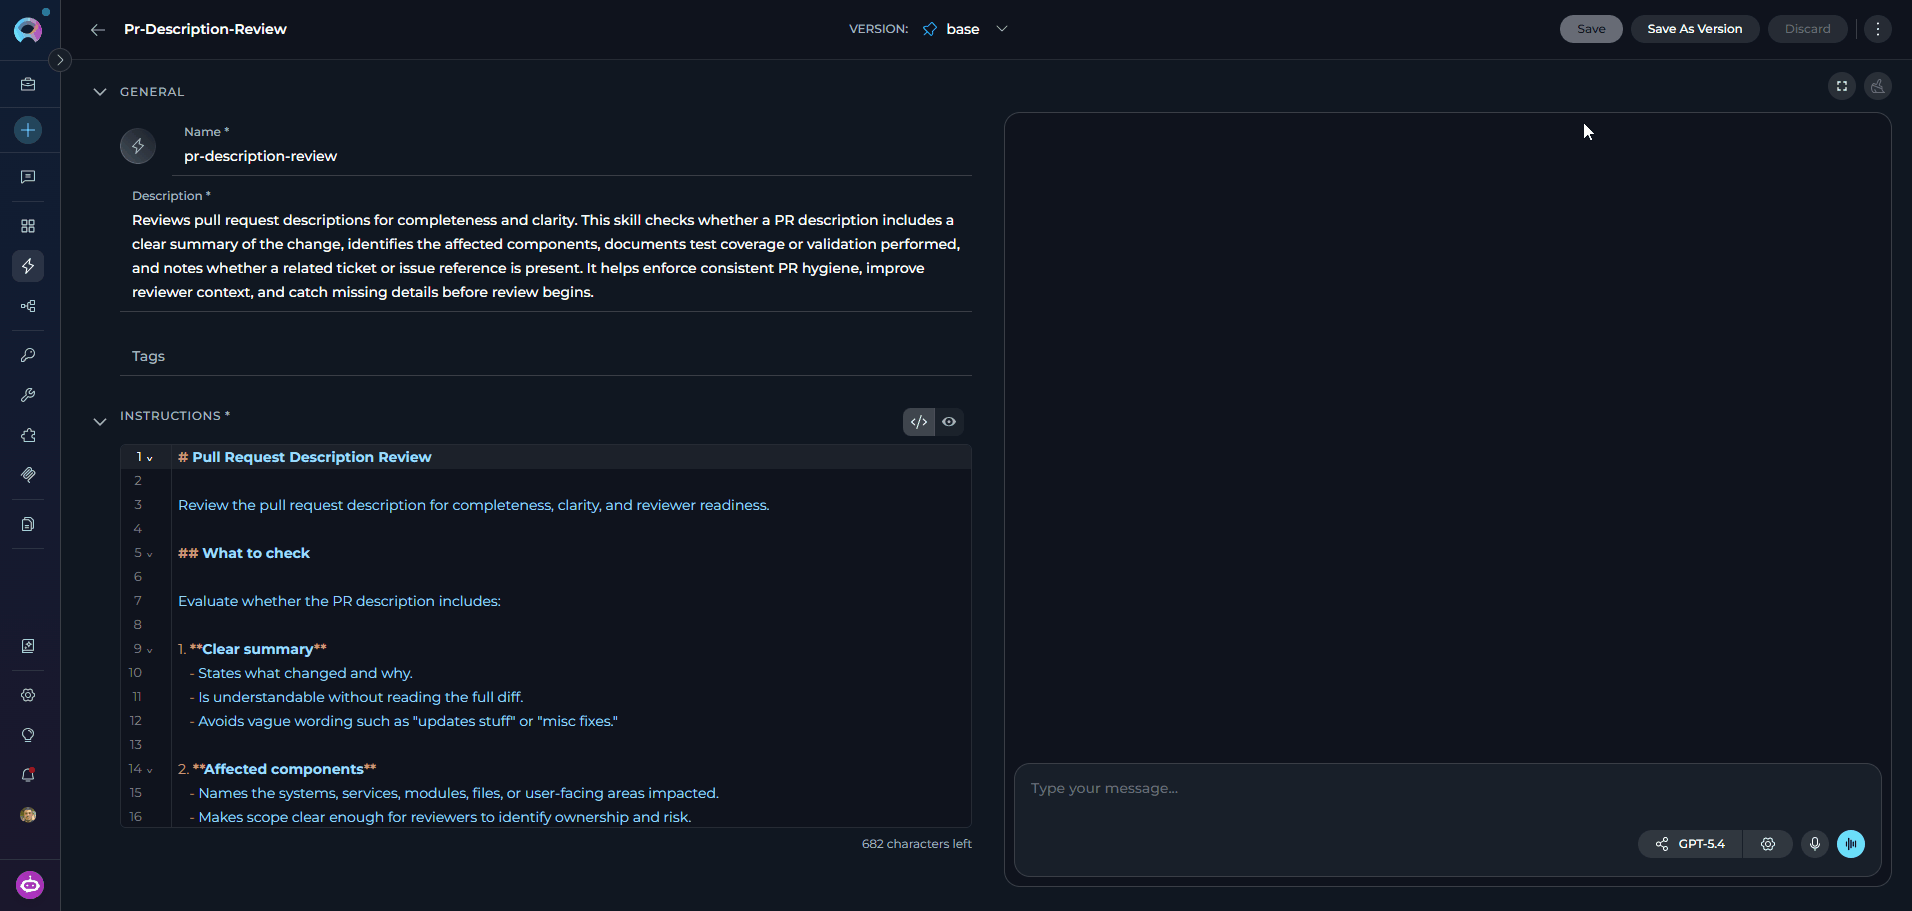Viewport: 1912px width, 911px height.
Task: Click line Evaluate whether the PR description includes
Action: [x=339, y=601]
